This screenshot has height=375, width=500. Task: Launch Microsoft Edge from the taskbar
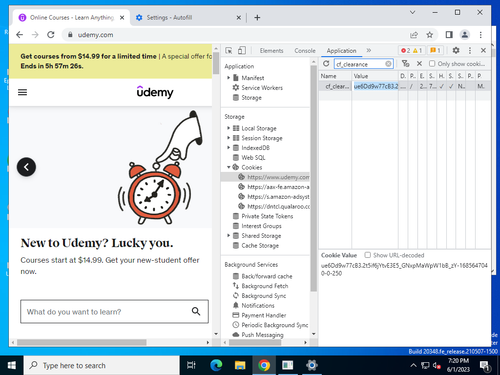(216, 365)
